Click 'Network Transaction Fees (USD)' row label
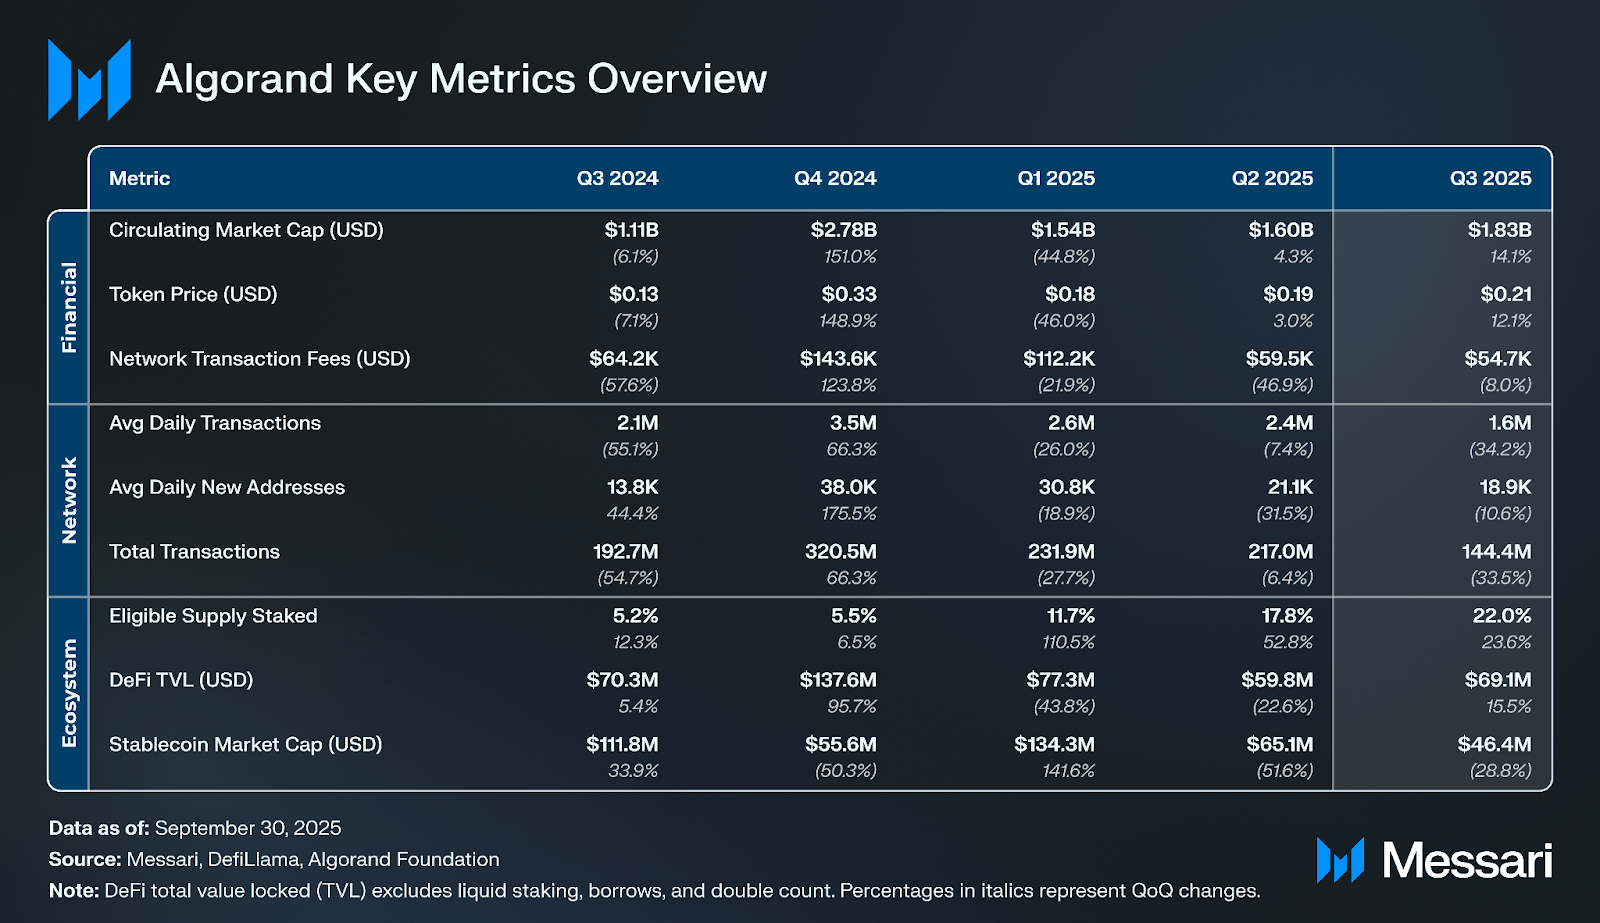 (x=260, y=358)
